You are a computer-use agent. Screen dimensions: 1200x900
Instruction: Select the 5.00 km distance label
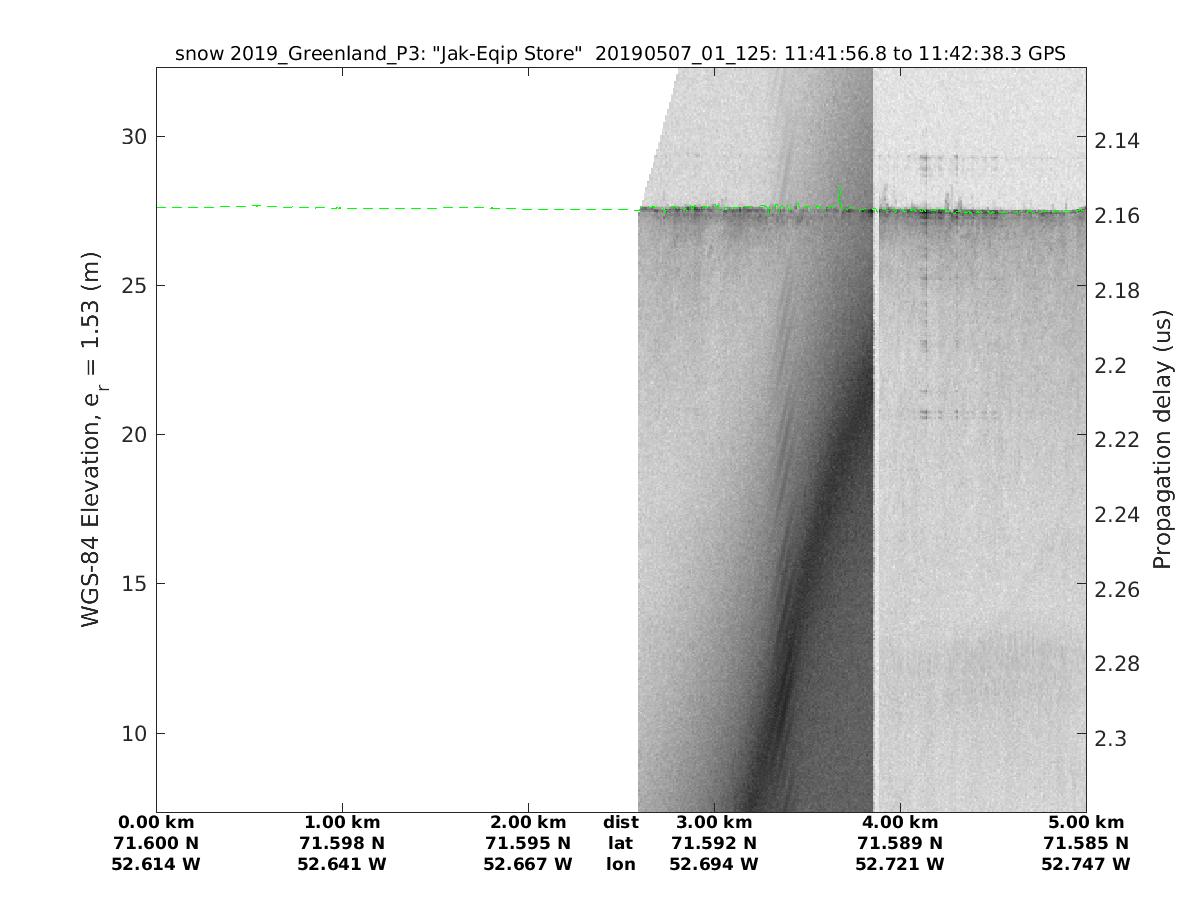1085,822
